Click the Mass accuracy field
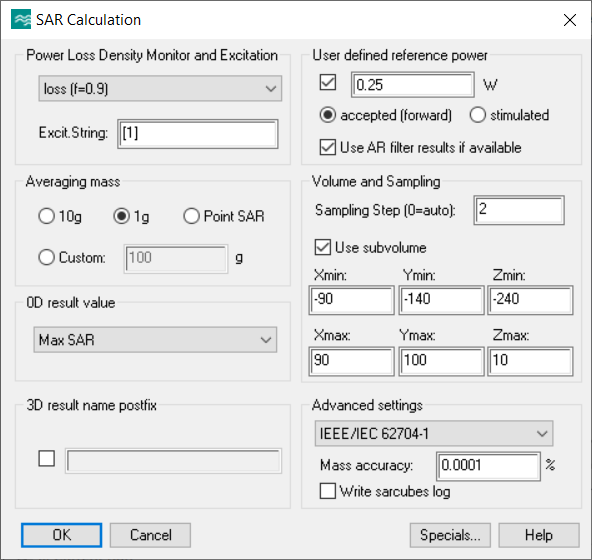Screen dimensions: 592x560 (x=488, y=466)
